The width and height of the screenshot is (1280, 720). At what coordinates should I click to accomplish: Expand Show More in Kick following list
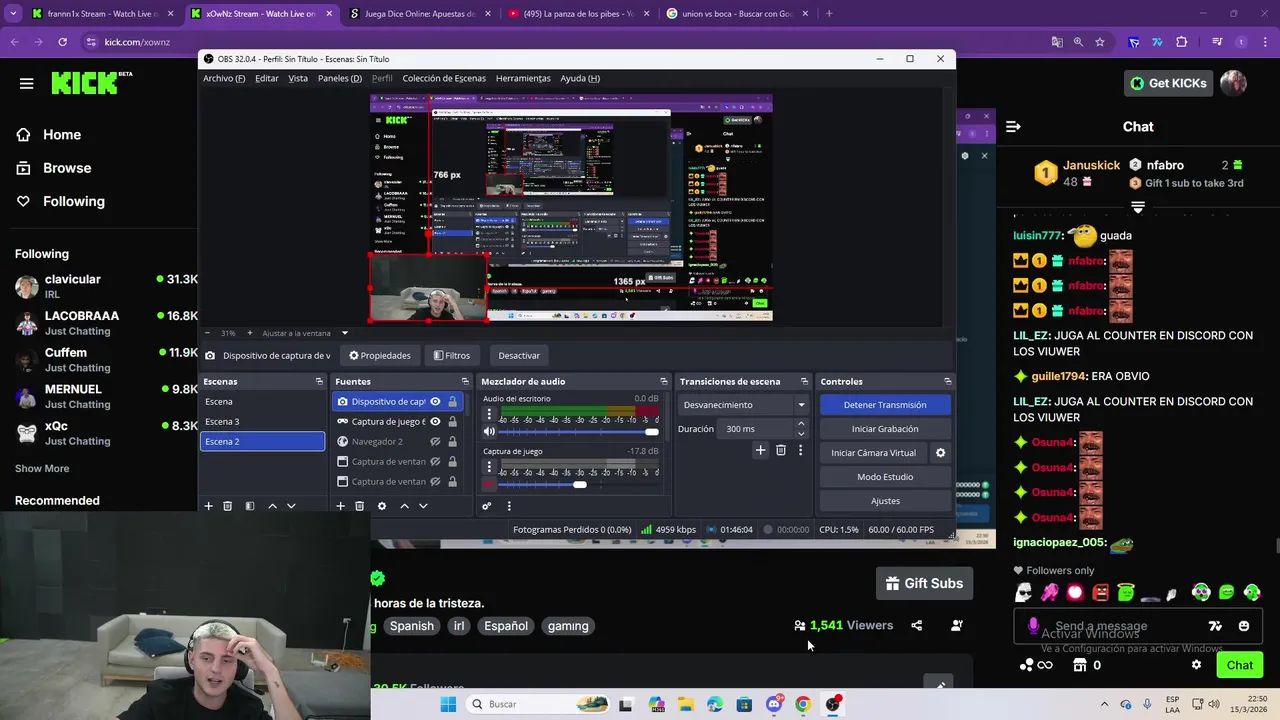coord(42,468)
